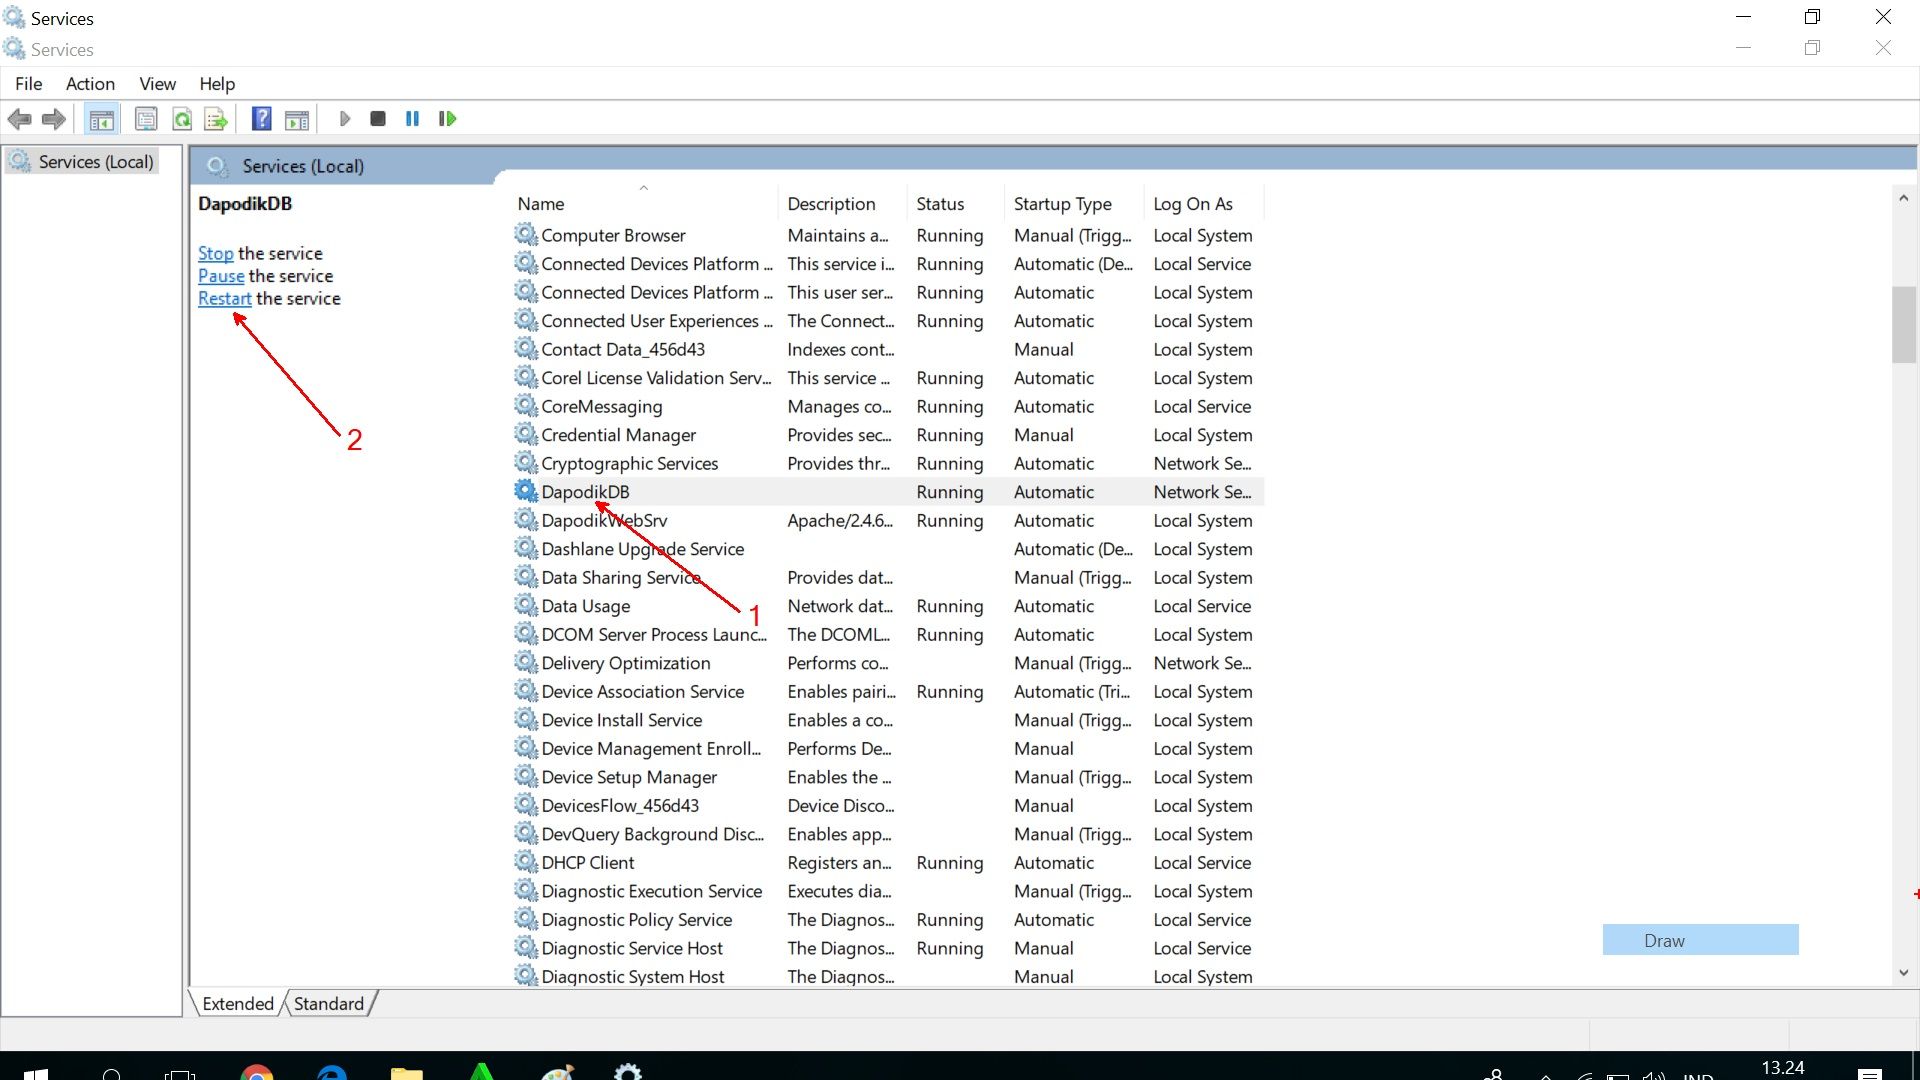The image size is (1920, 1080).
Task: Click the Restart Service toolbar icon
Action: pyautogui.click(x=447, y=119)
